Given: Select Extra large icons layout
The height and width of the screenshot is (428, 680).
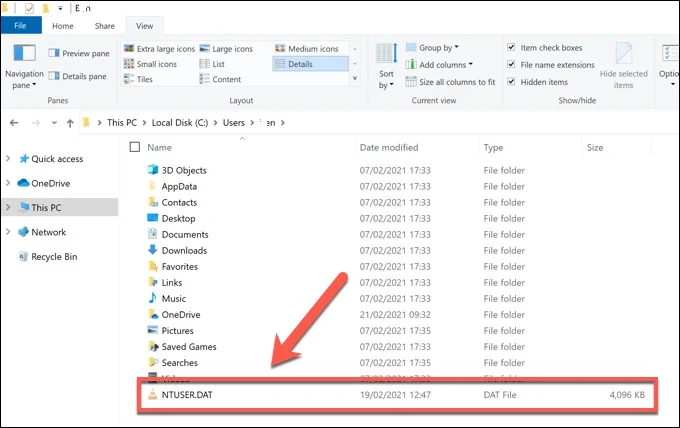Looking at the screenshot, I should point(158,48).
